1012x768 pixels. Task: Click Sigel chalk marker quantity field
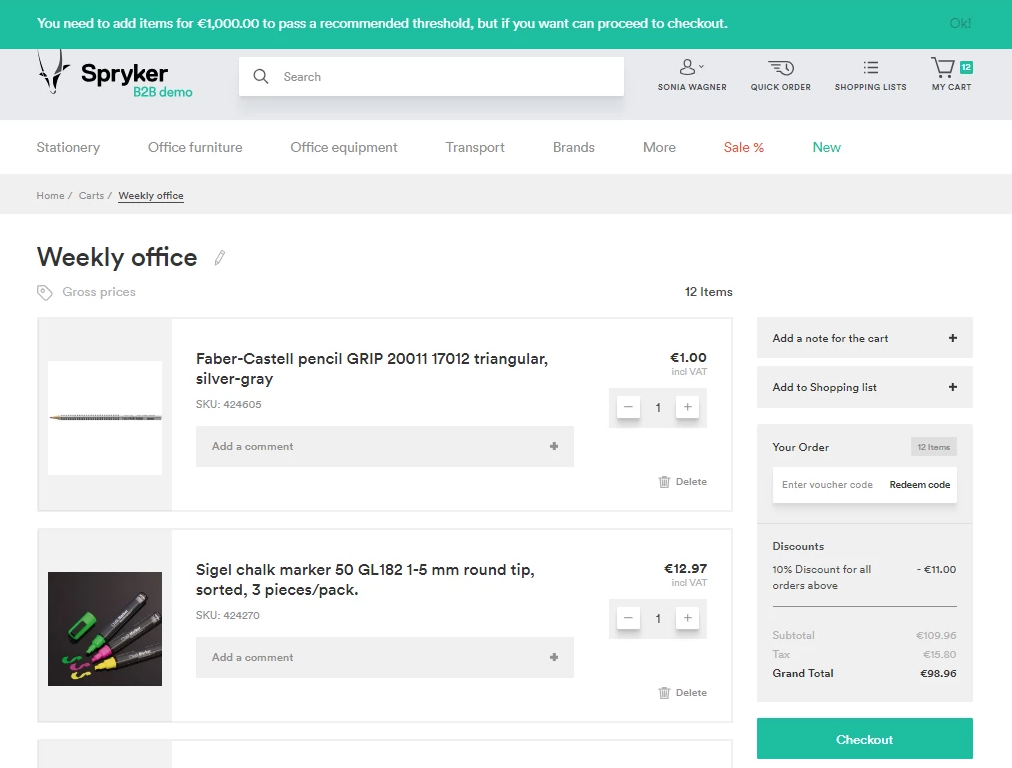(658, 618)
